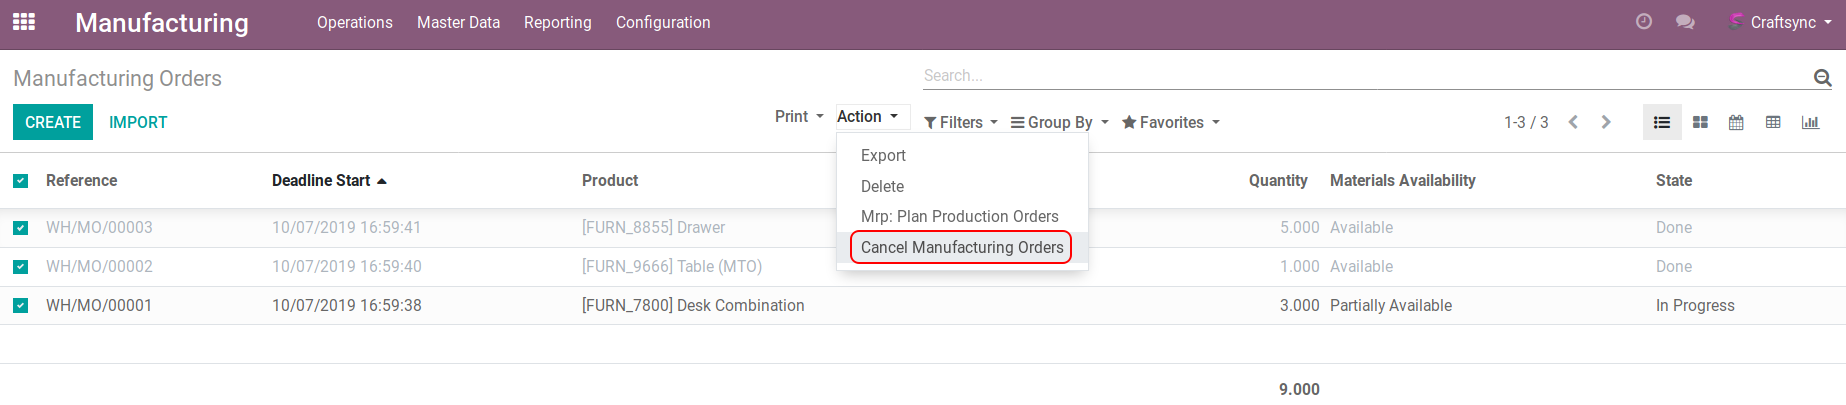Uncheck the WH/MO/00003 row checkbox
This screenshot has width=1846, height=405.
tap(21, 228)
